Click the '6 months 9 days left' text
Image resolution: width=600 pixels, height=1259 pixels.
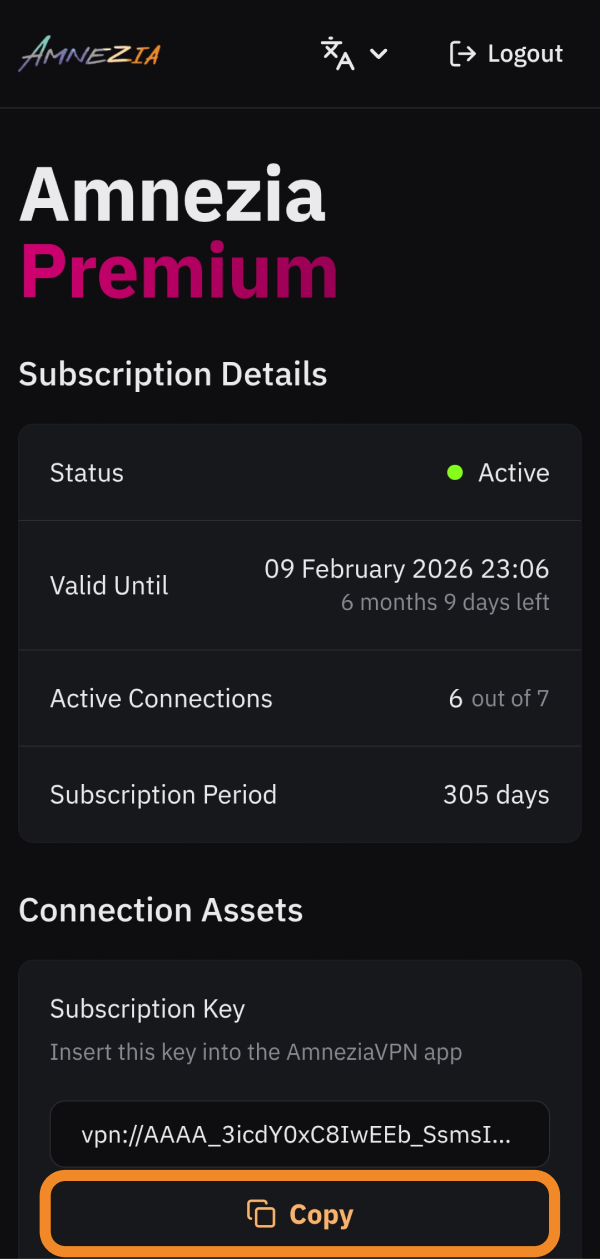[x=445, y=602]
